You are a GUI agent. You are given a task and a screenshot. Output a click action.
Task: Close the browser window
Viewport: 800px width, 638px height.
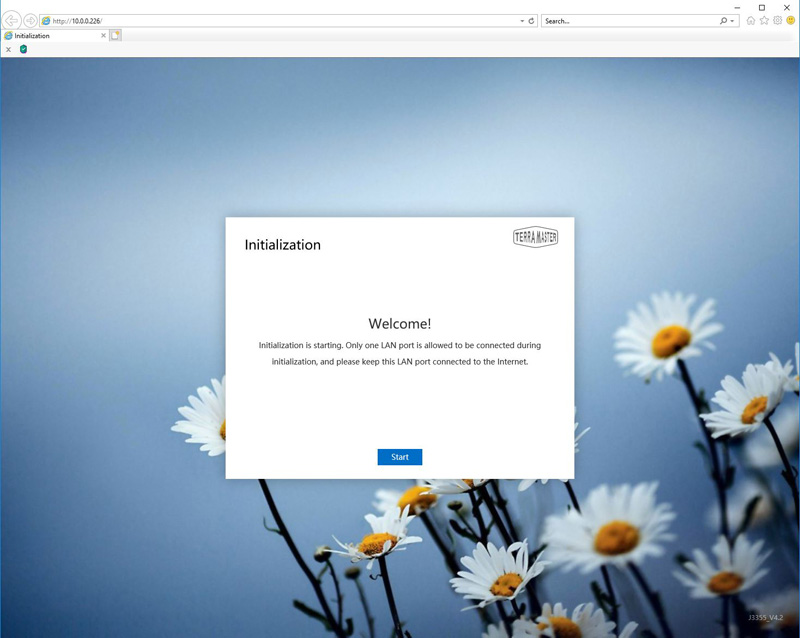[x=787, y=8]
